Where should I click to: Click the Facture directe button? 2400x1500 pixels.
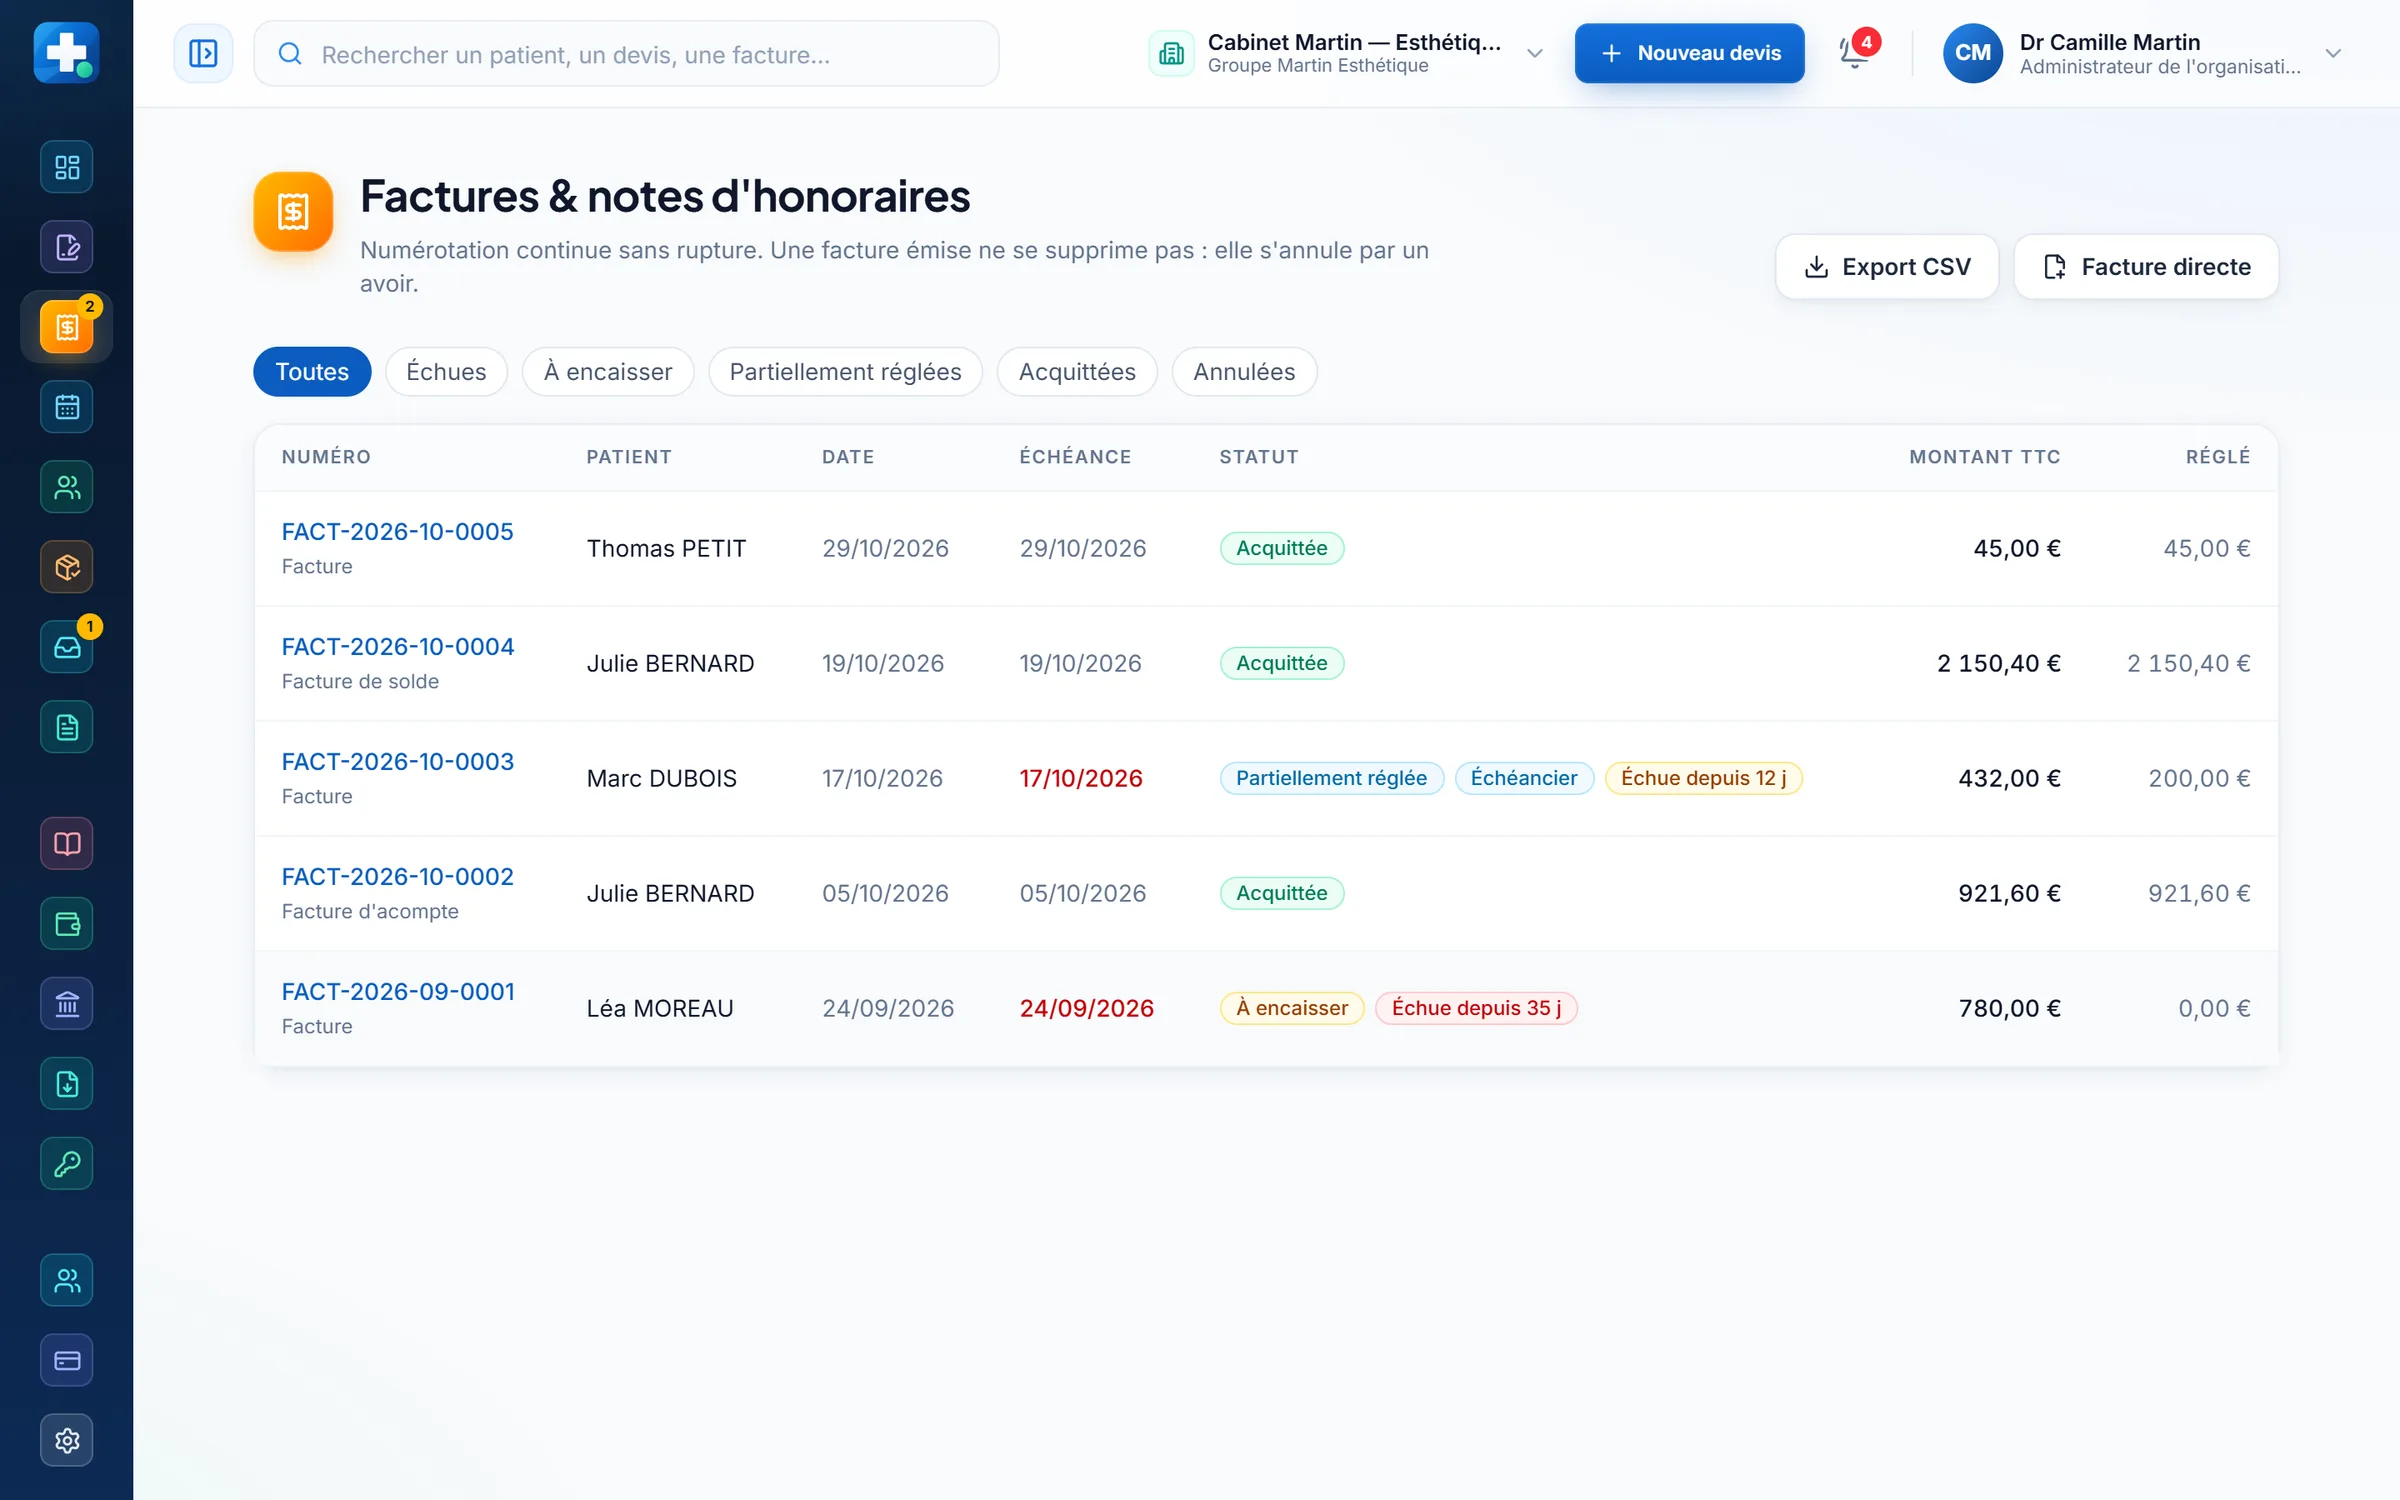[2146, 267]
